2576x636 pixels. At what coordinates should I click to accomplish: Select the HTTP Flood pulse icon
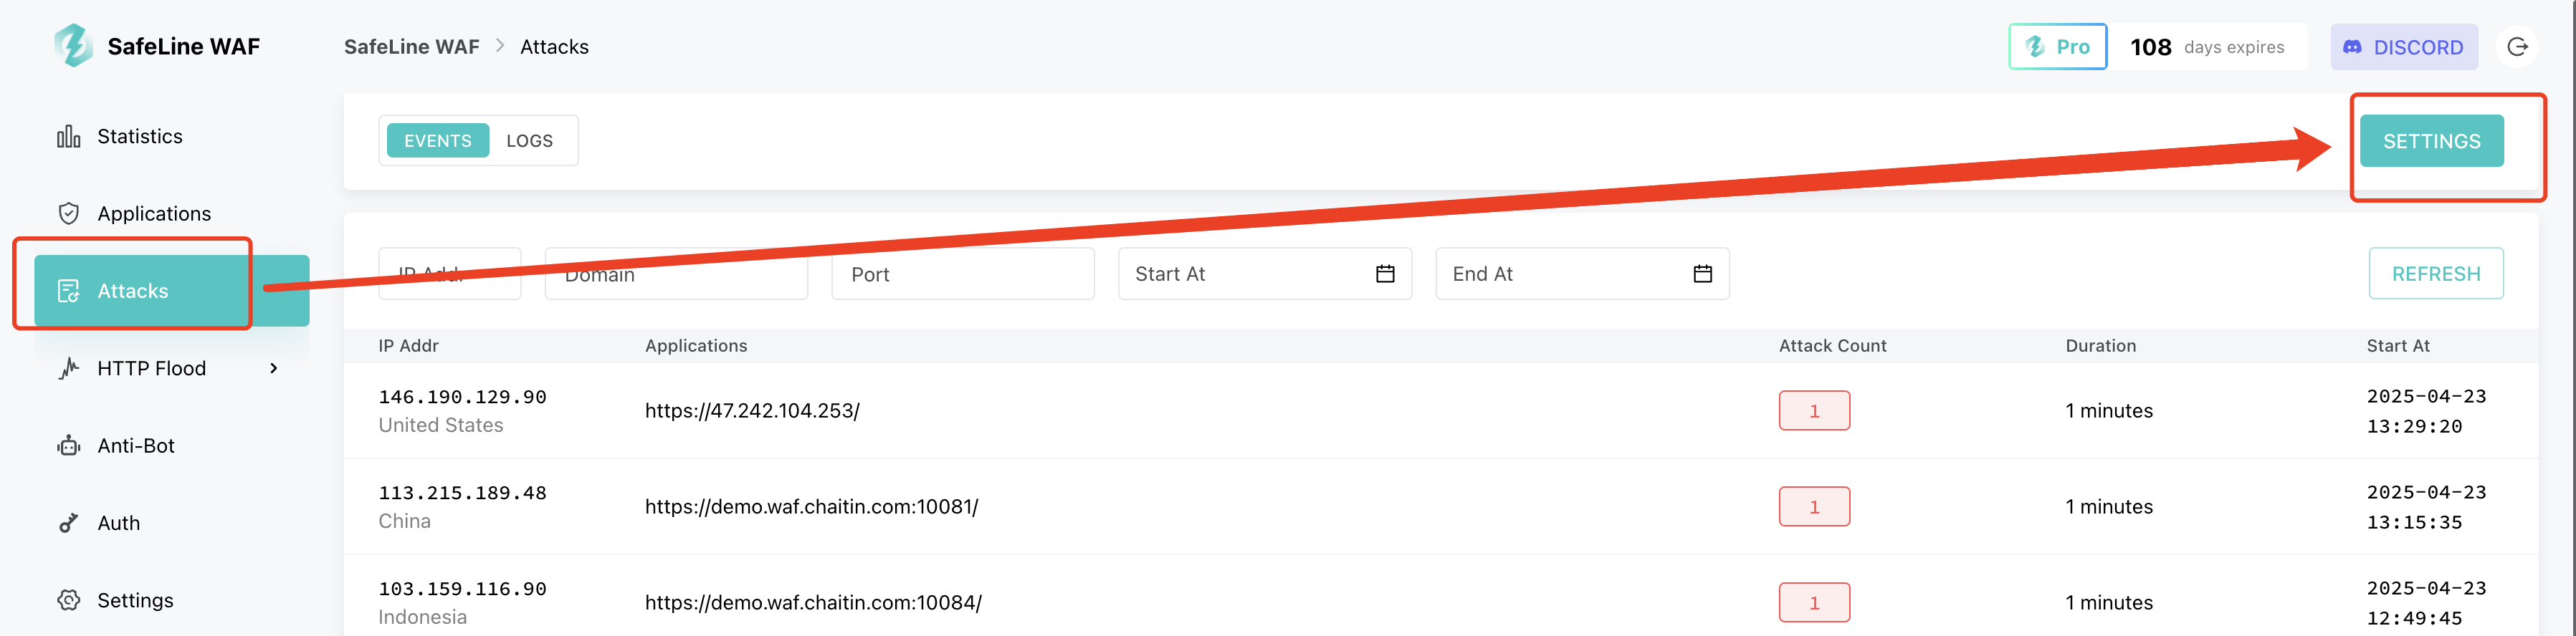coord(68,369)
